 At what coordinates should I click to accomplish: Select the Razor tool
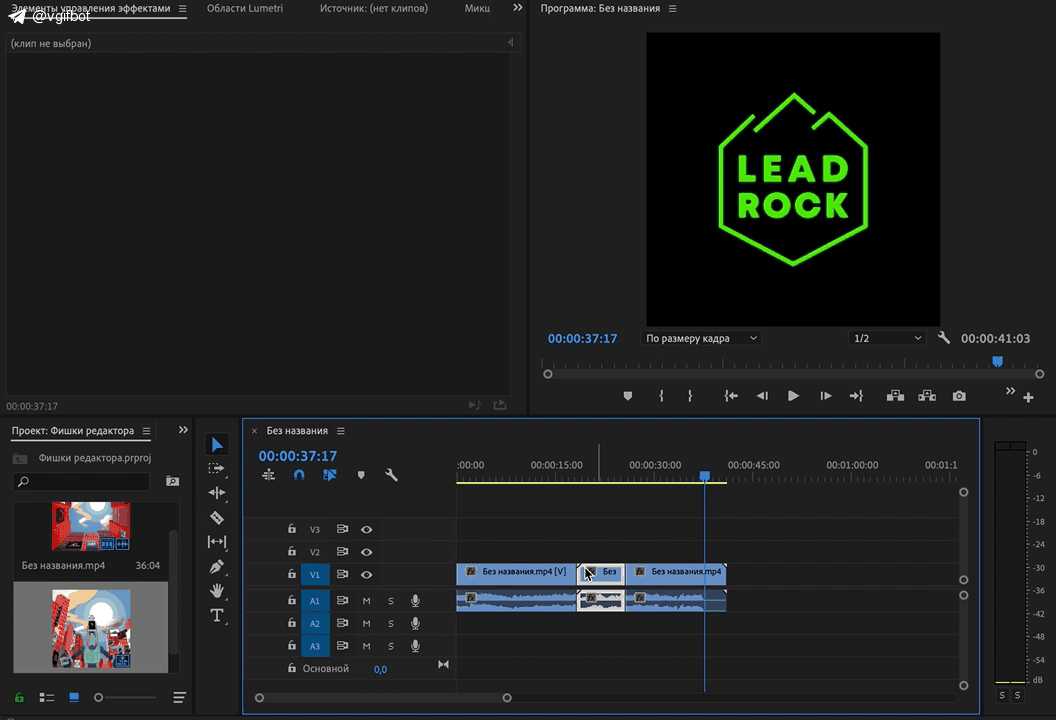217,517
